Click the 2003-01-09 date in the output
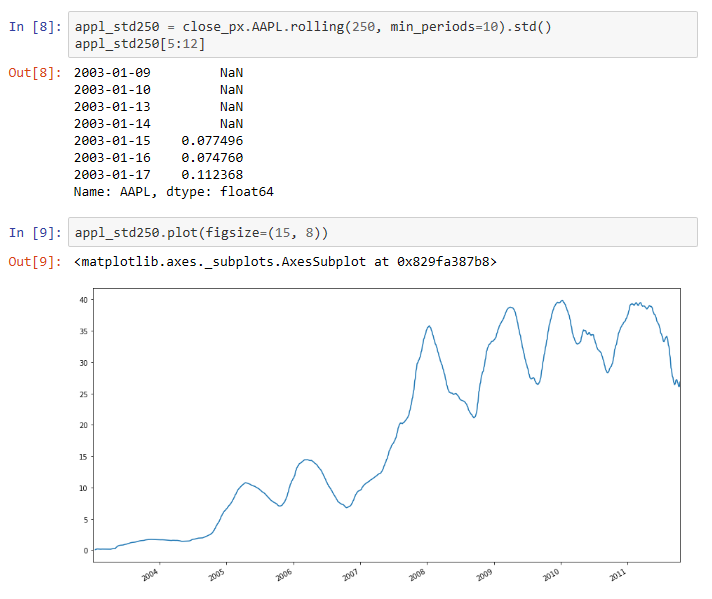 point(112,73)
